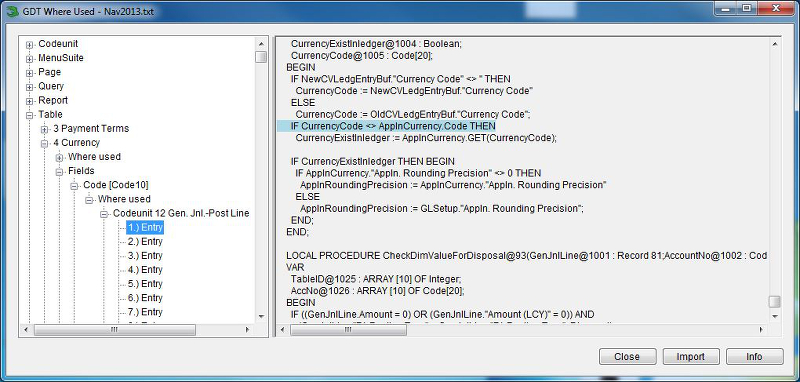Select Code [Code10] field in tree
800x382 pixels.
(x=116, y=185)
